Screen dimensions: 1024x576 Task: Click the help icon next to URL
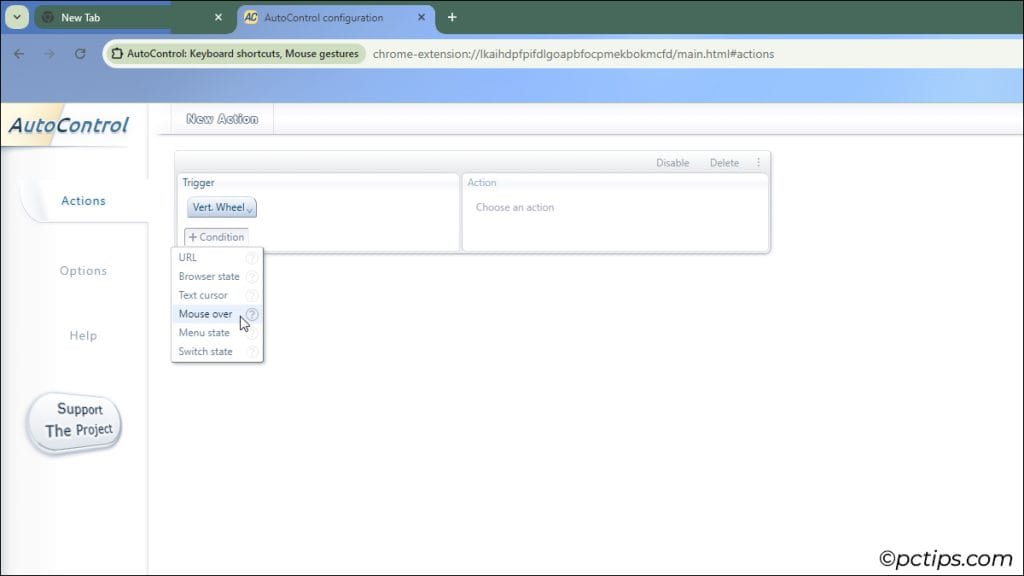click(x=252, y=258)
